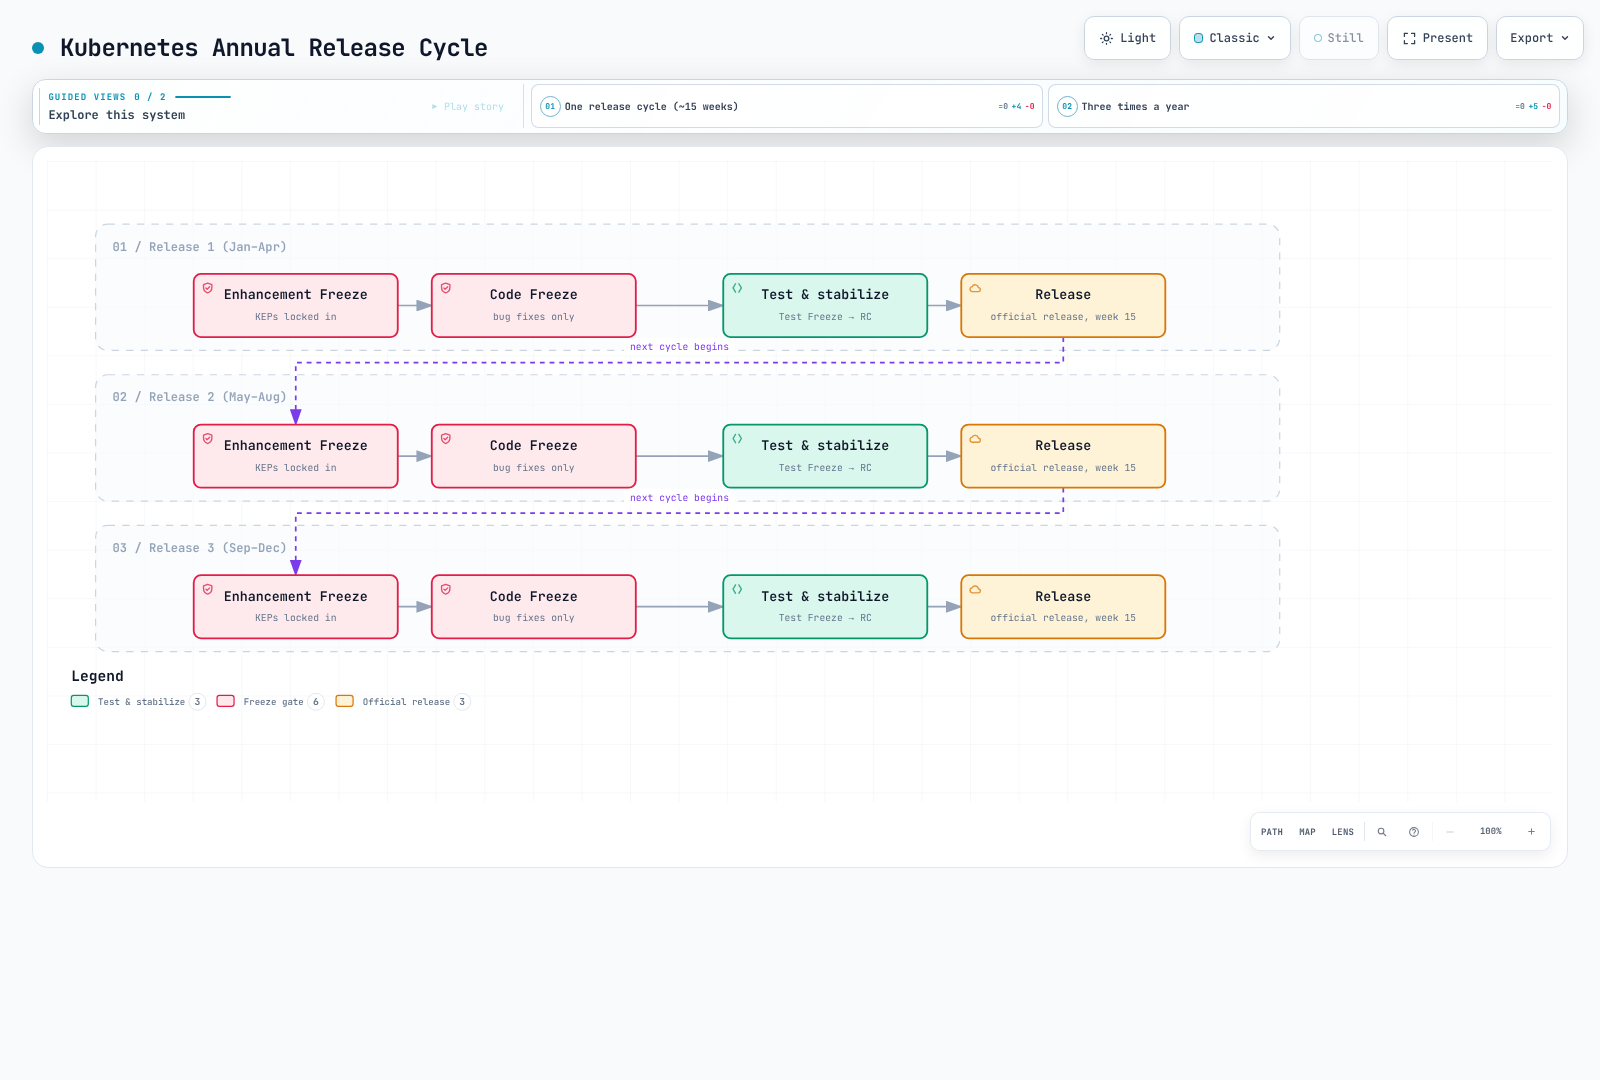Select the LENS mode in canvas toolbar
1600x1080 pixels.
(x=1343, y=832)
